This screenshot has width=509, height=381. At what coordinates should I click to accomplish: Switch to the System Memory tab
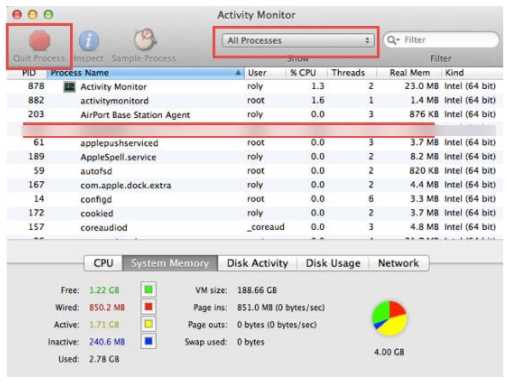point(170,263)
